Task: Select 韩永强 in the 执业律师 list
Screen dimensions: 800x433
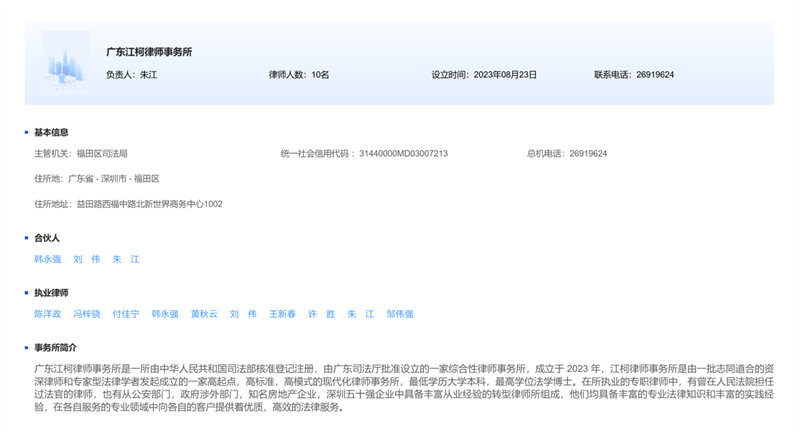Action: tap(165, 314)
